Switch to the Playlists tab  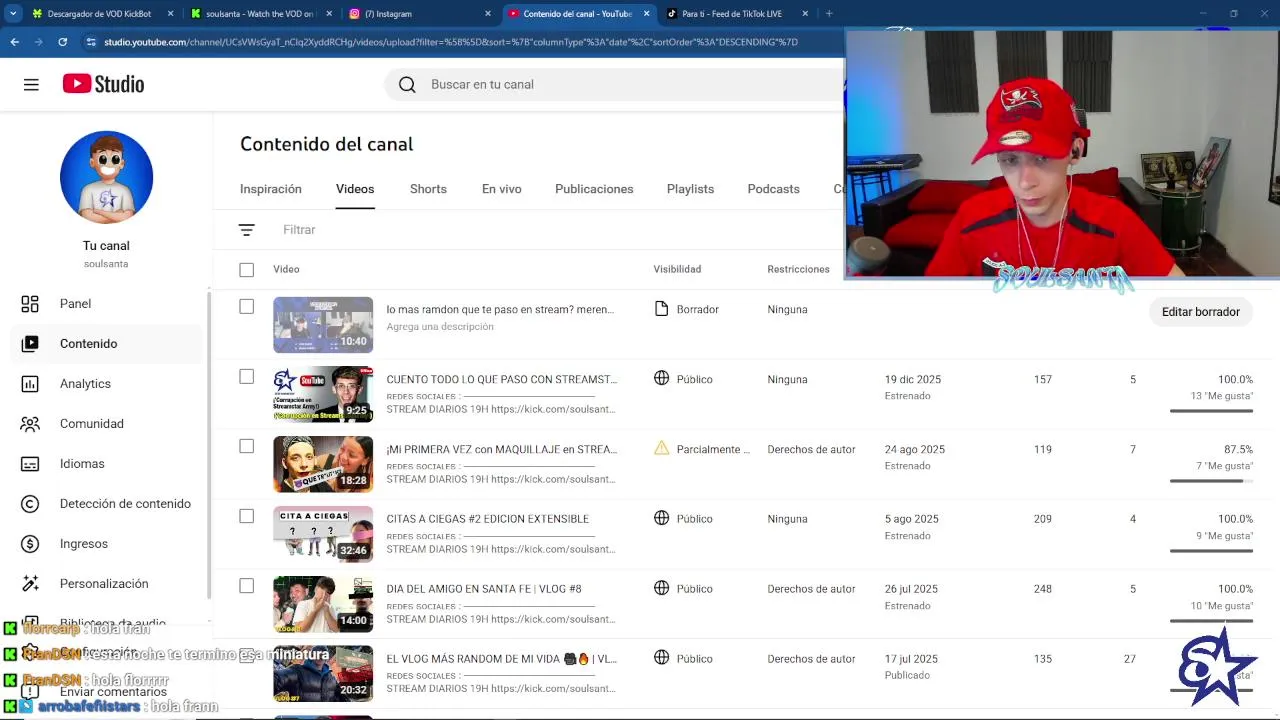[690, 189]
